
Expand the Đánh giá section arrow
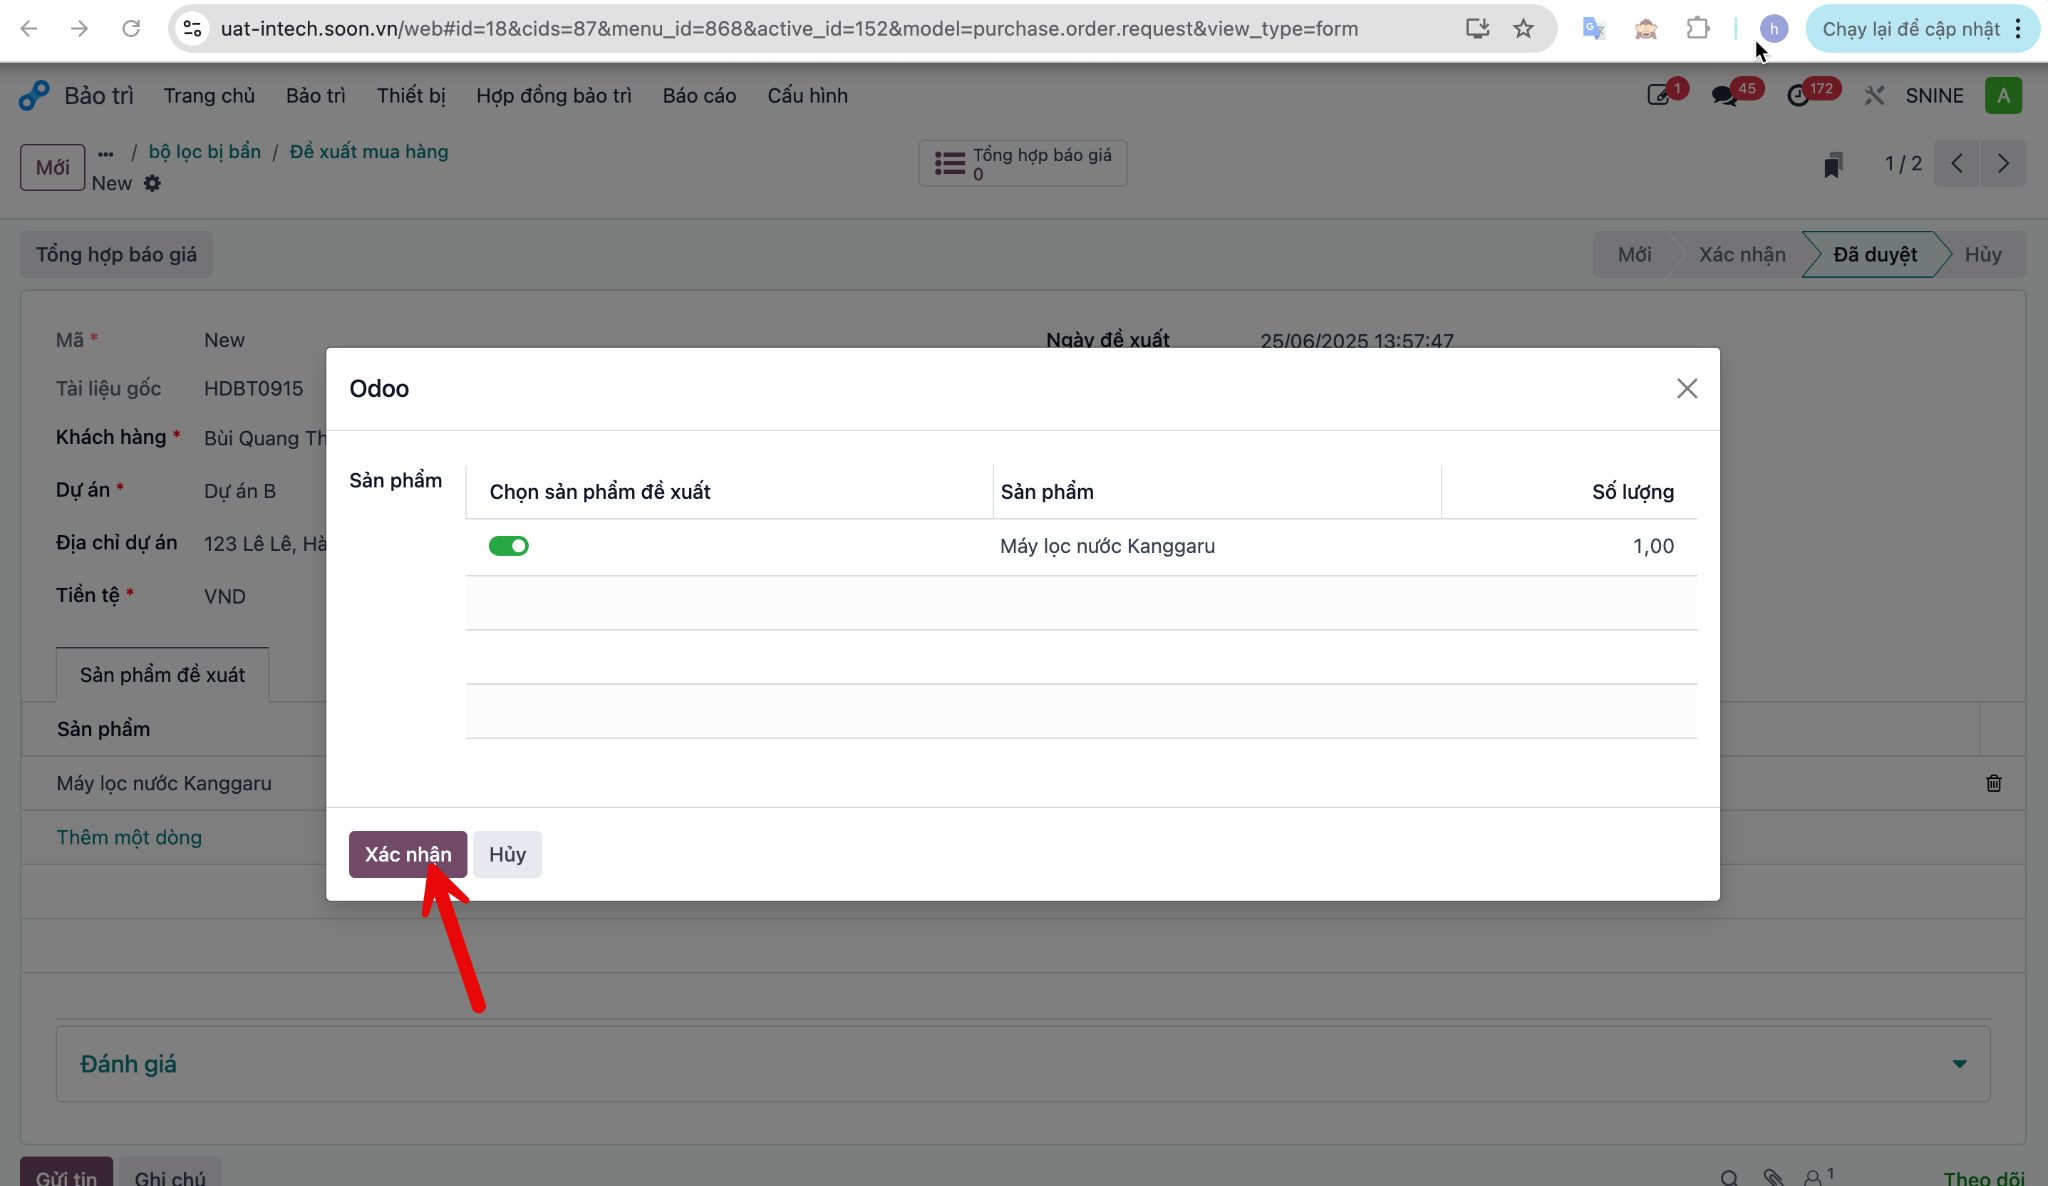coord(1959,1064)
